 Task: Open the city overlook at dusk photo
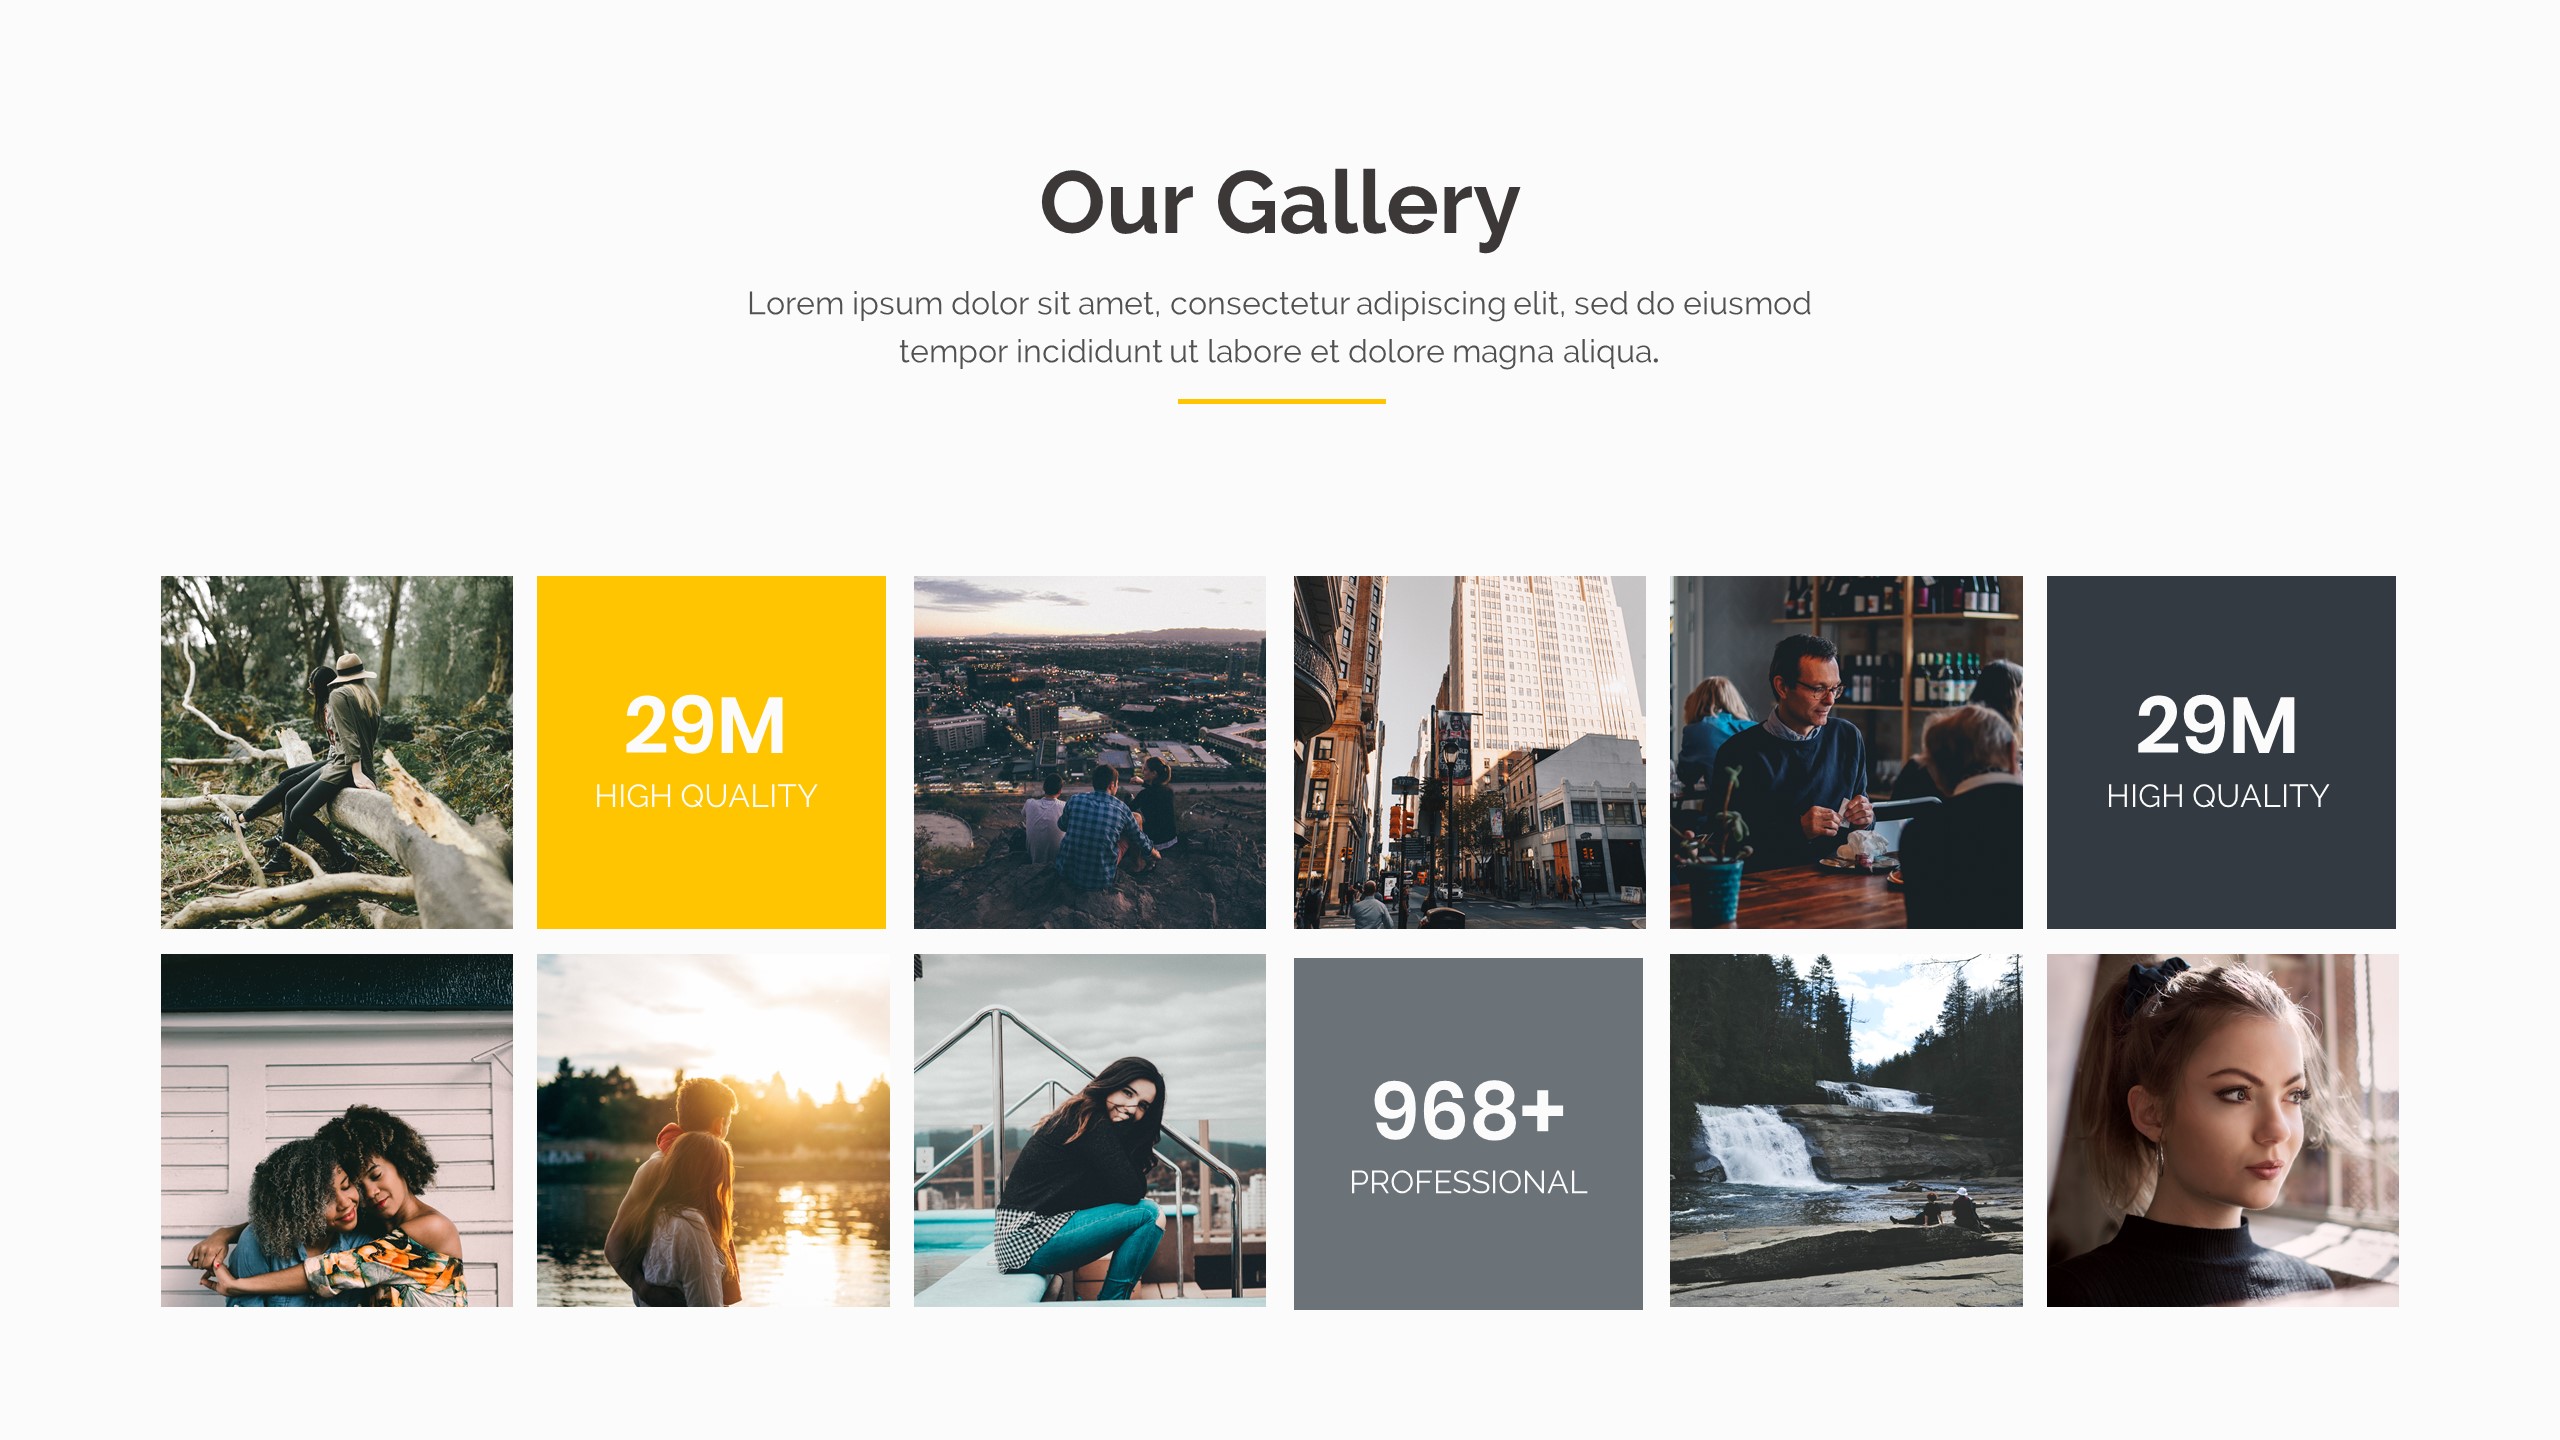pos(1090,752)
